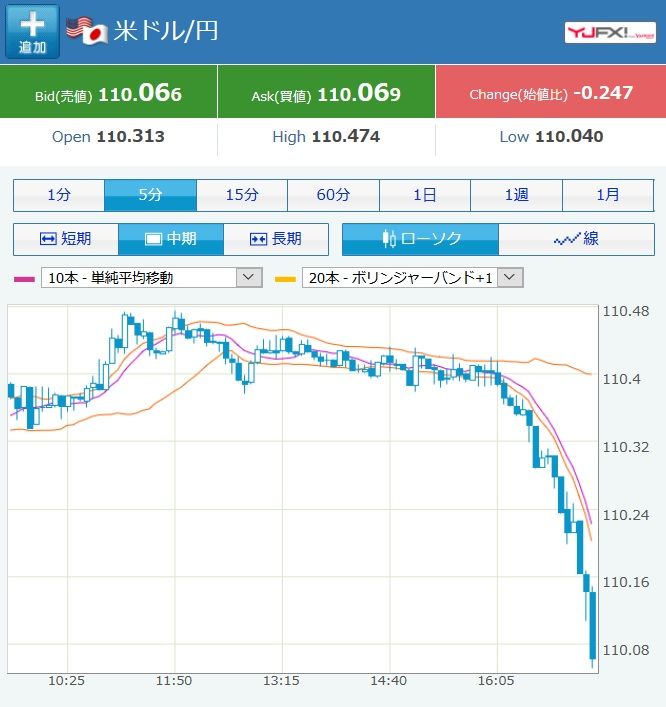Viewport: 666px width, 707px height.
Task: Switch chart to ローソク candlestick style
Action: [420, 239]
